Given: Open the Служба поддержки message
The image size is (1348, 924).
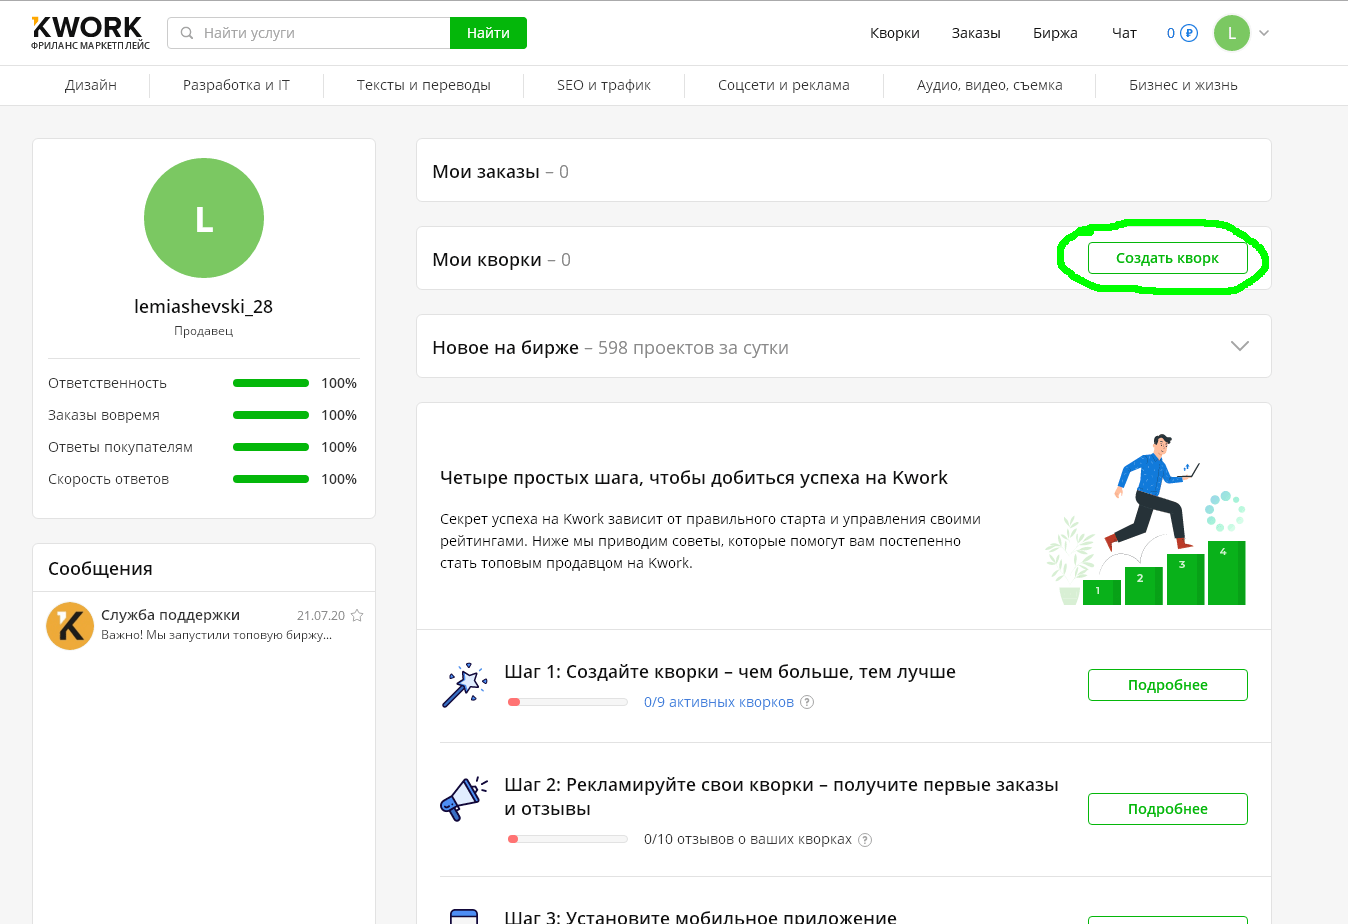Looking at the screenshot, I should [204, 626].
